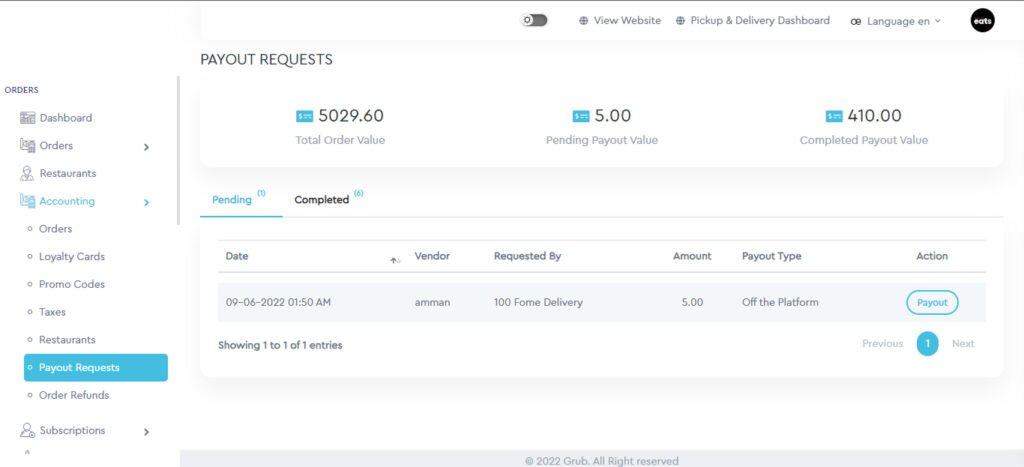The image size is (1024, 467).
Task: Collapse the Accounting menu chevron
Action: pyautogui.click(x=146, y=202)
